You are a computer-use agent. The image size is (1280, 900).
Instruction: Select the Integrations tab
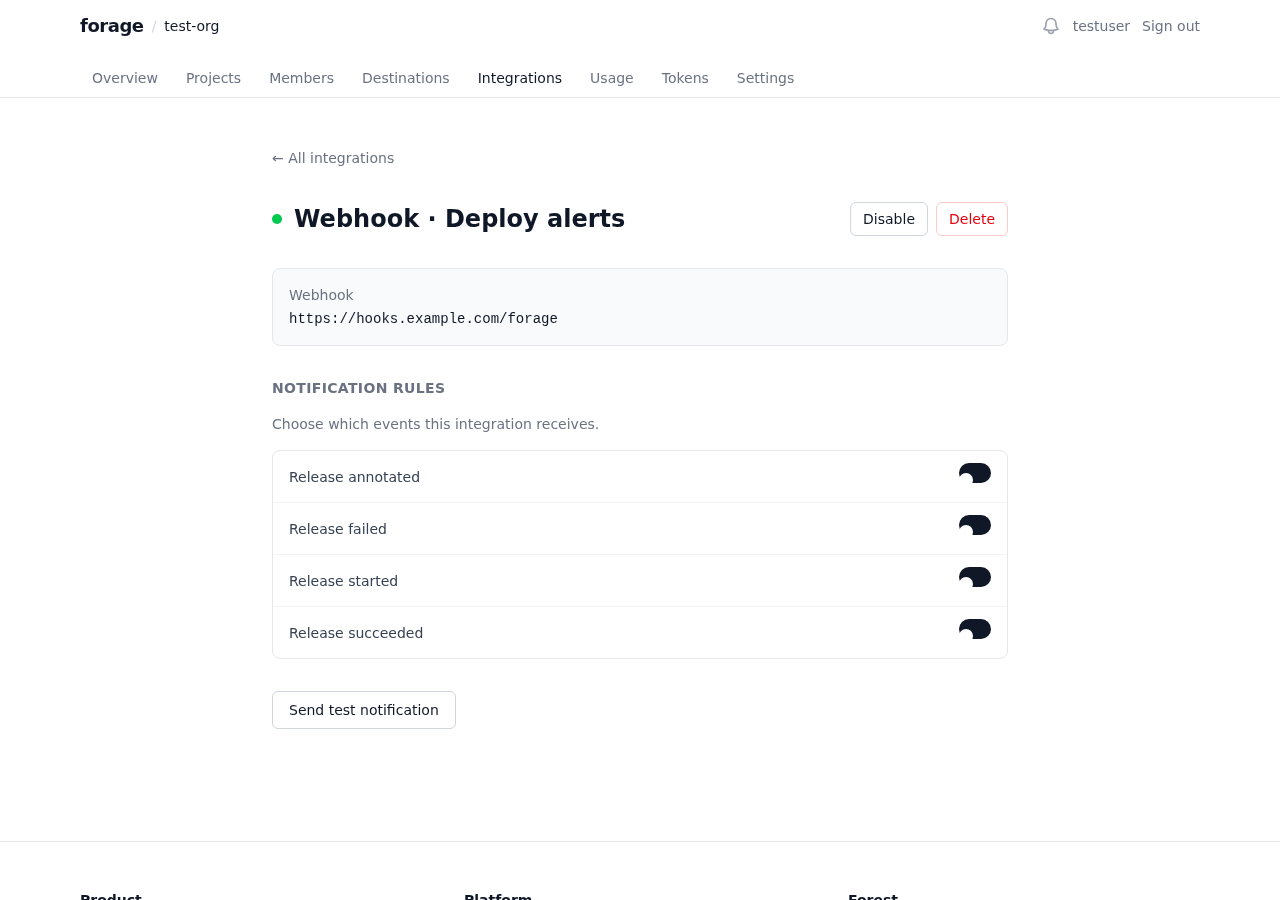[x=519, y=78]
